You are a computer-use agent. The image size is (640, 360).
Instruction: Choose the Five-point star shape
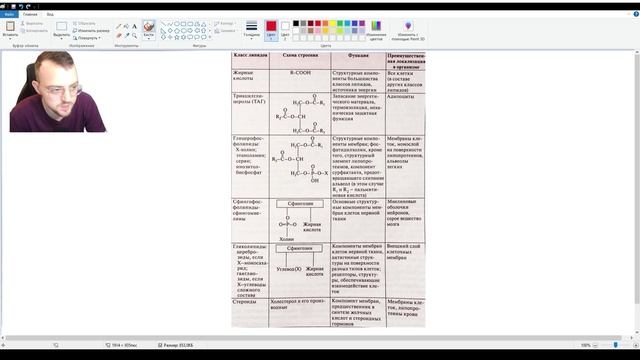coord(177,37)
